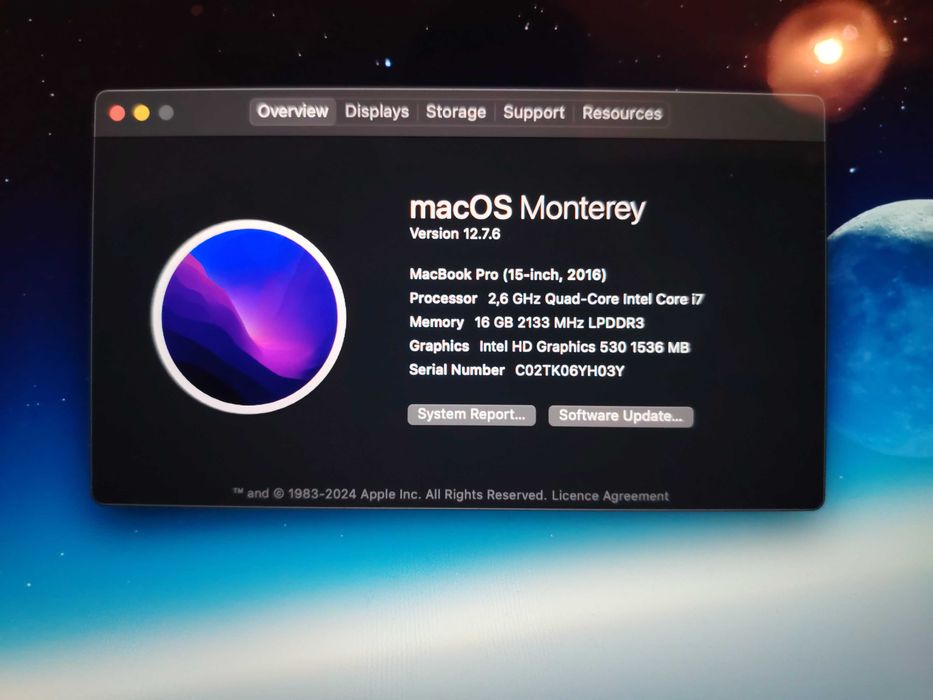Close the About This Mac window

coord(117,113)
